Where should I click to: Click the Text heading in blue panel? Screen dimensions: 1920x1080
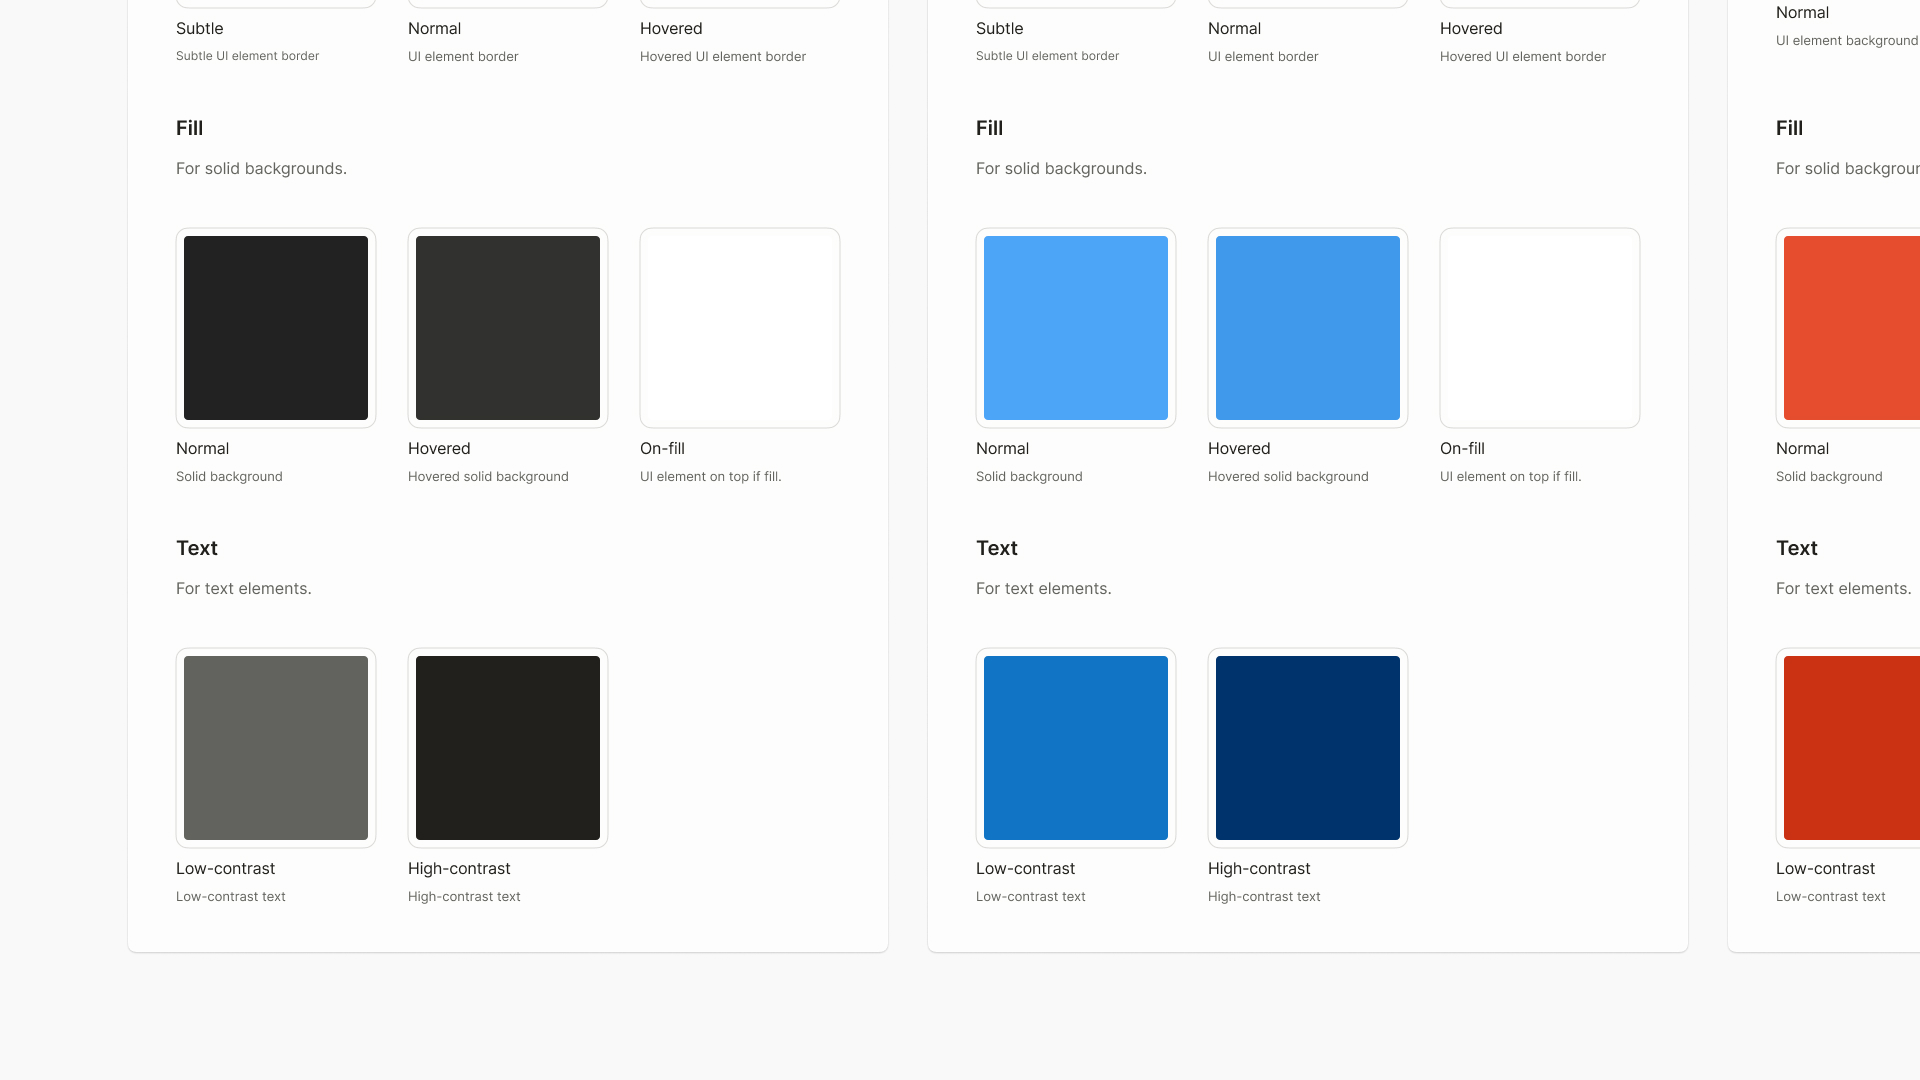997,548
